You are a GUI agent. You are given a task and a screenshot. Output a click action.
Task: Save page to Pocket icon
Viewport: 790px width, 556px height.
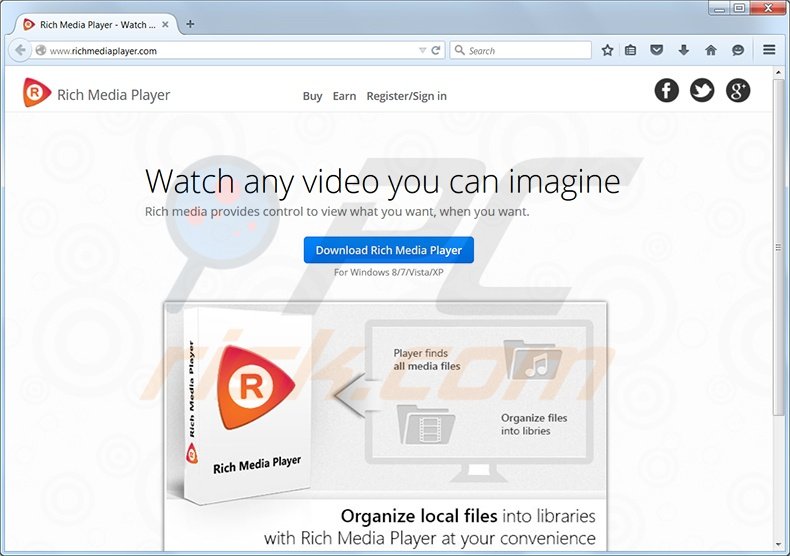pos(656,50)
